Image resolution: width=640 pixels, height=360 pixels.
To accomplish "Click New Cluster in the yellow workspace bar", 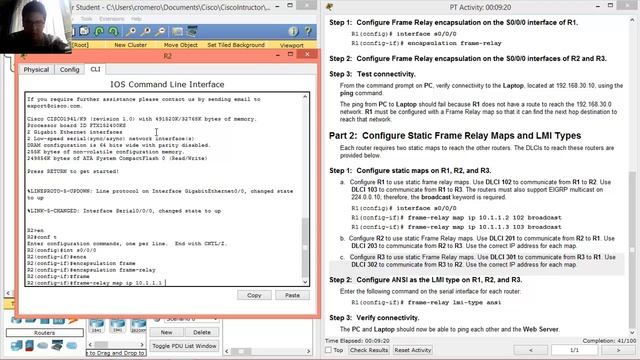I will pos(131,45).
